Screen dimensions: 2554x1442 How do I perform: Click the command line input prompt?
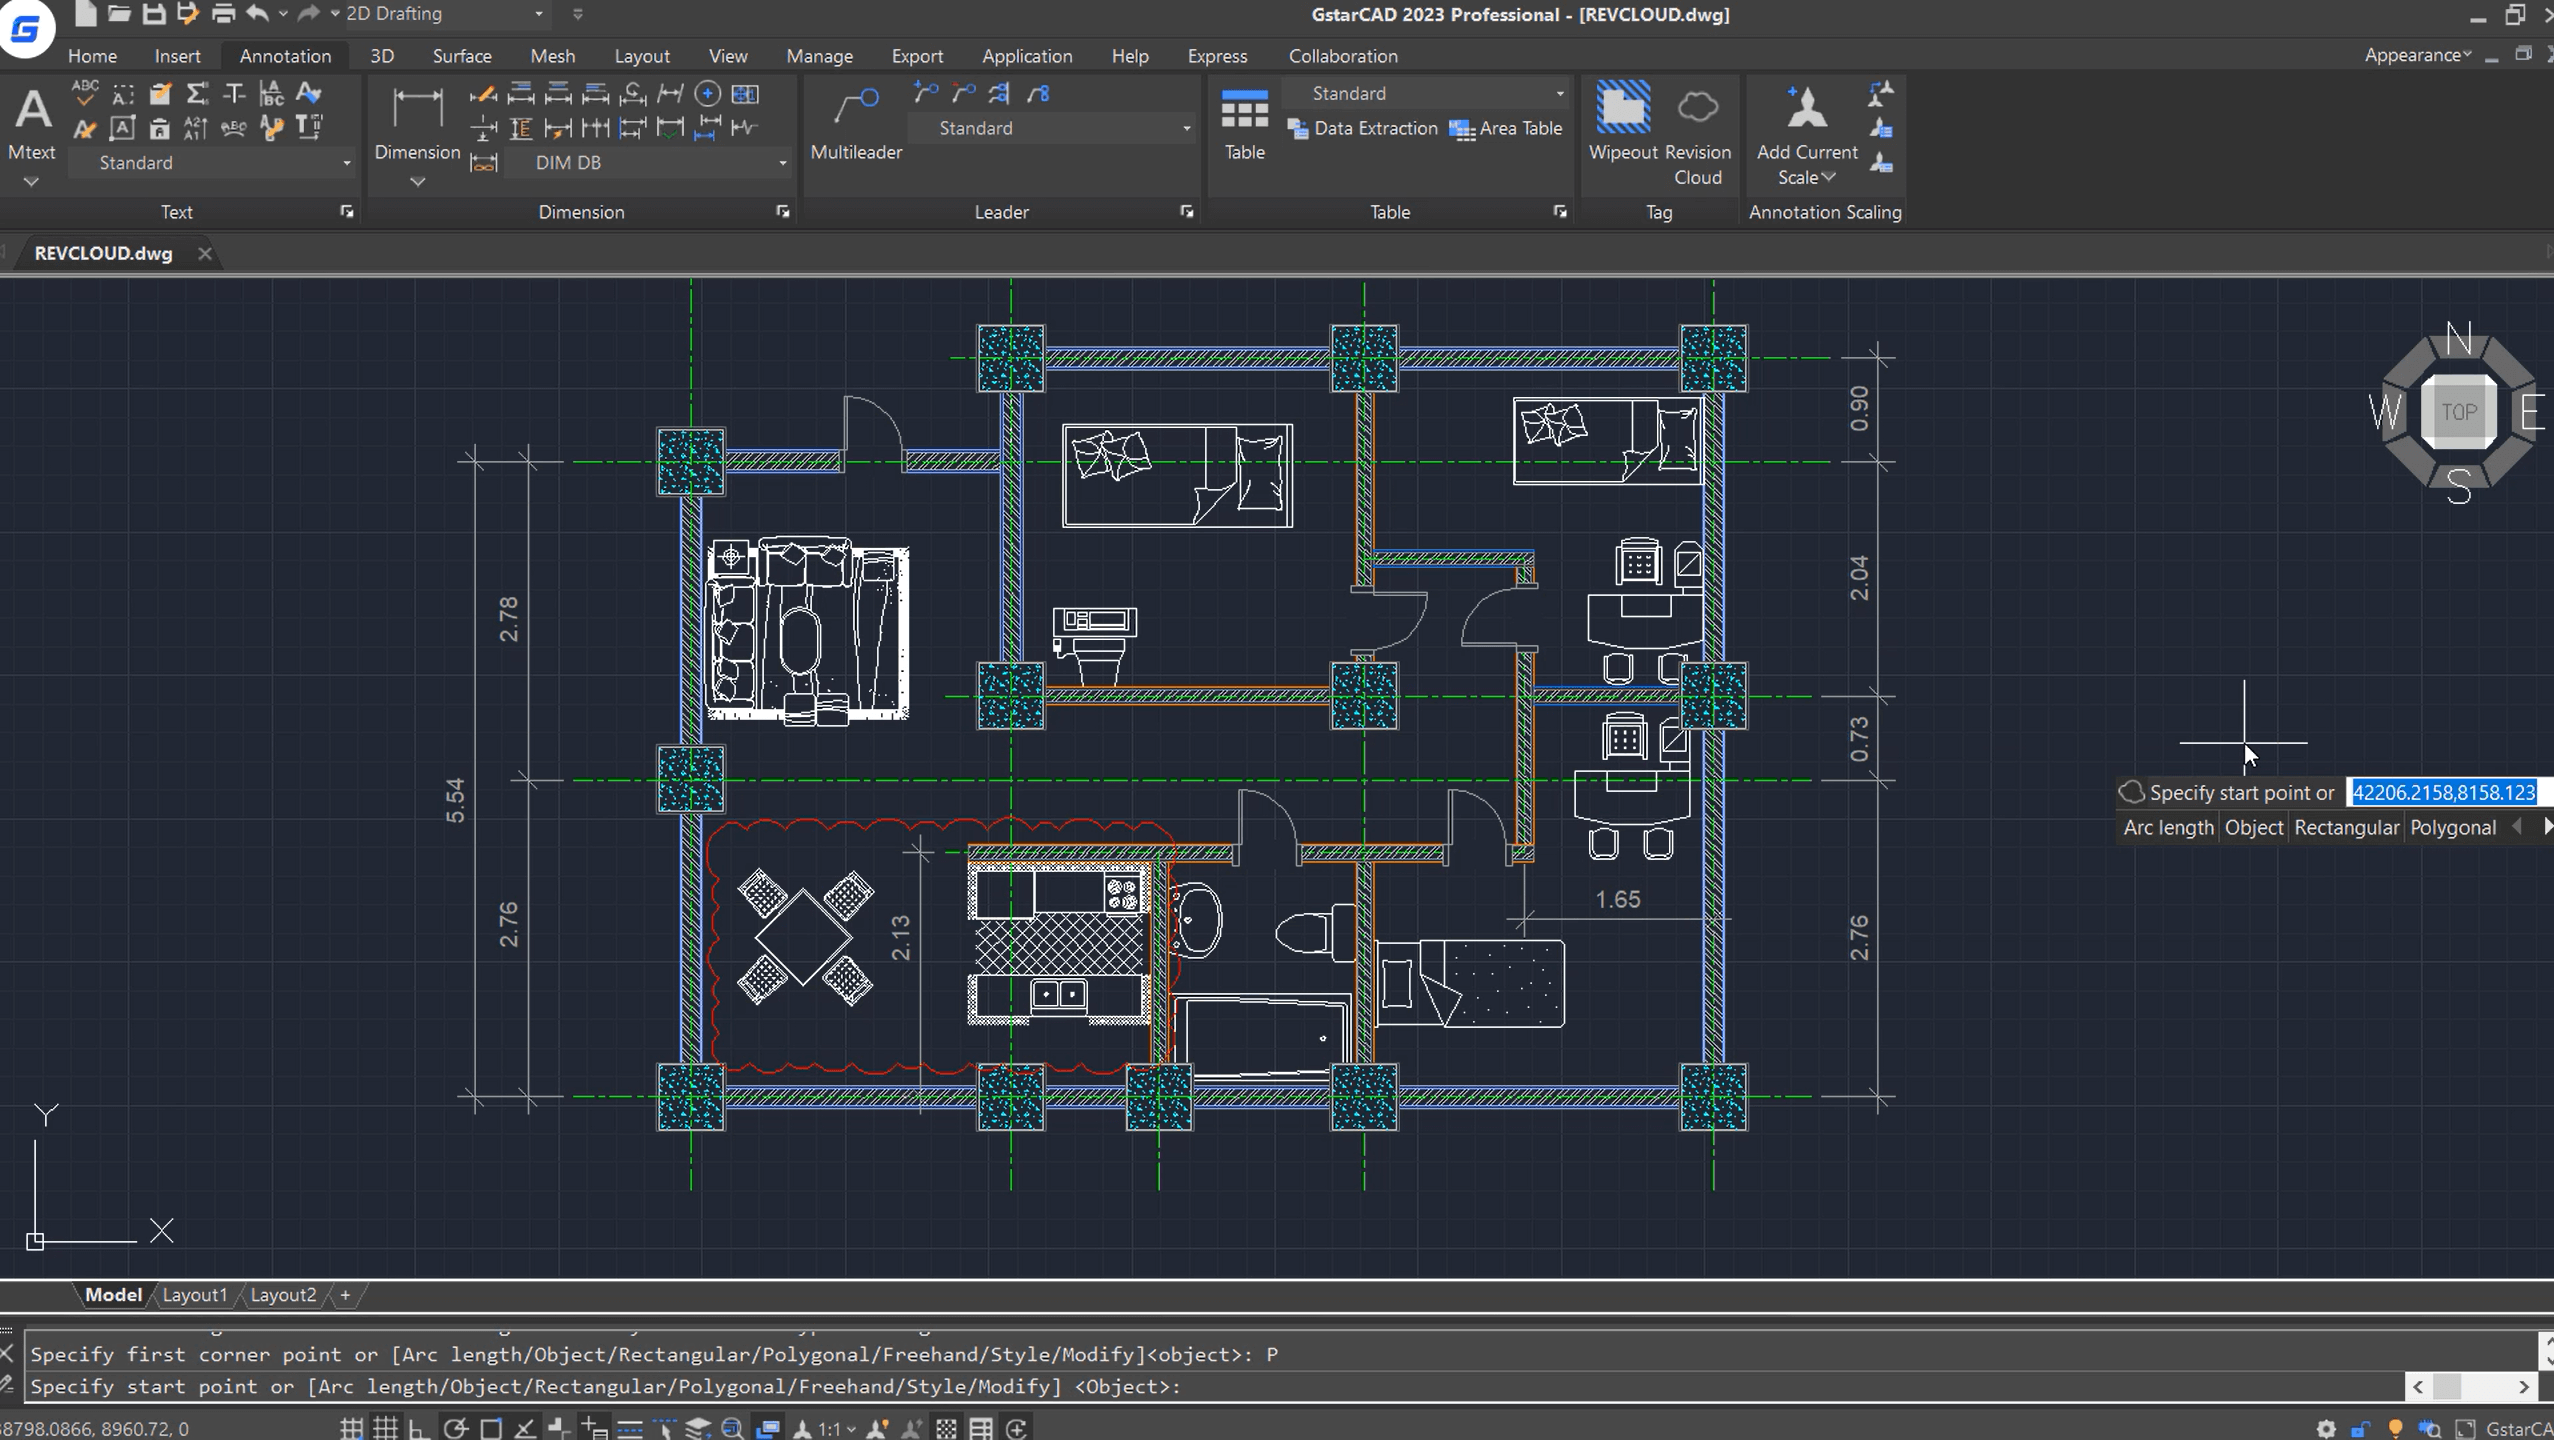point(1215,1388)
